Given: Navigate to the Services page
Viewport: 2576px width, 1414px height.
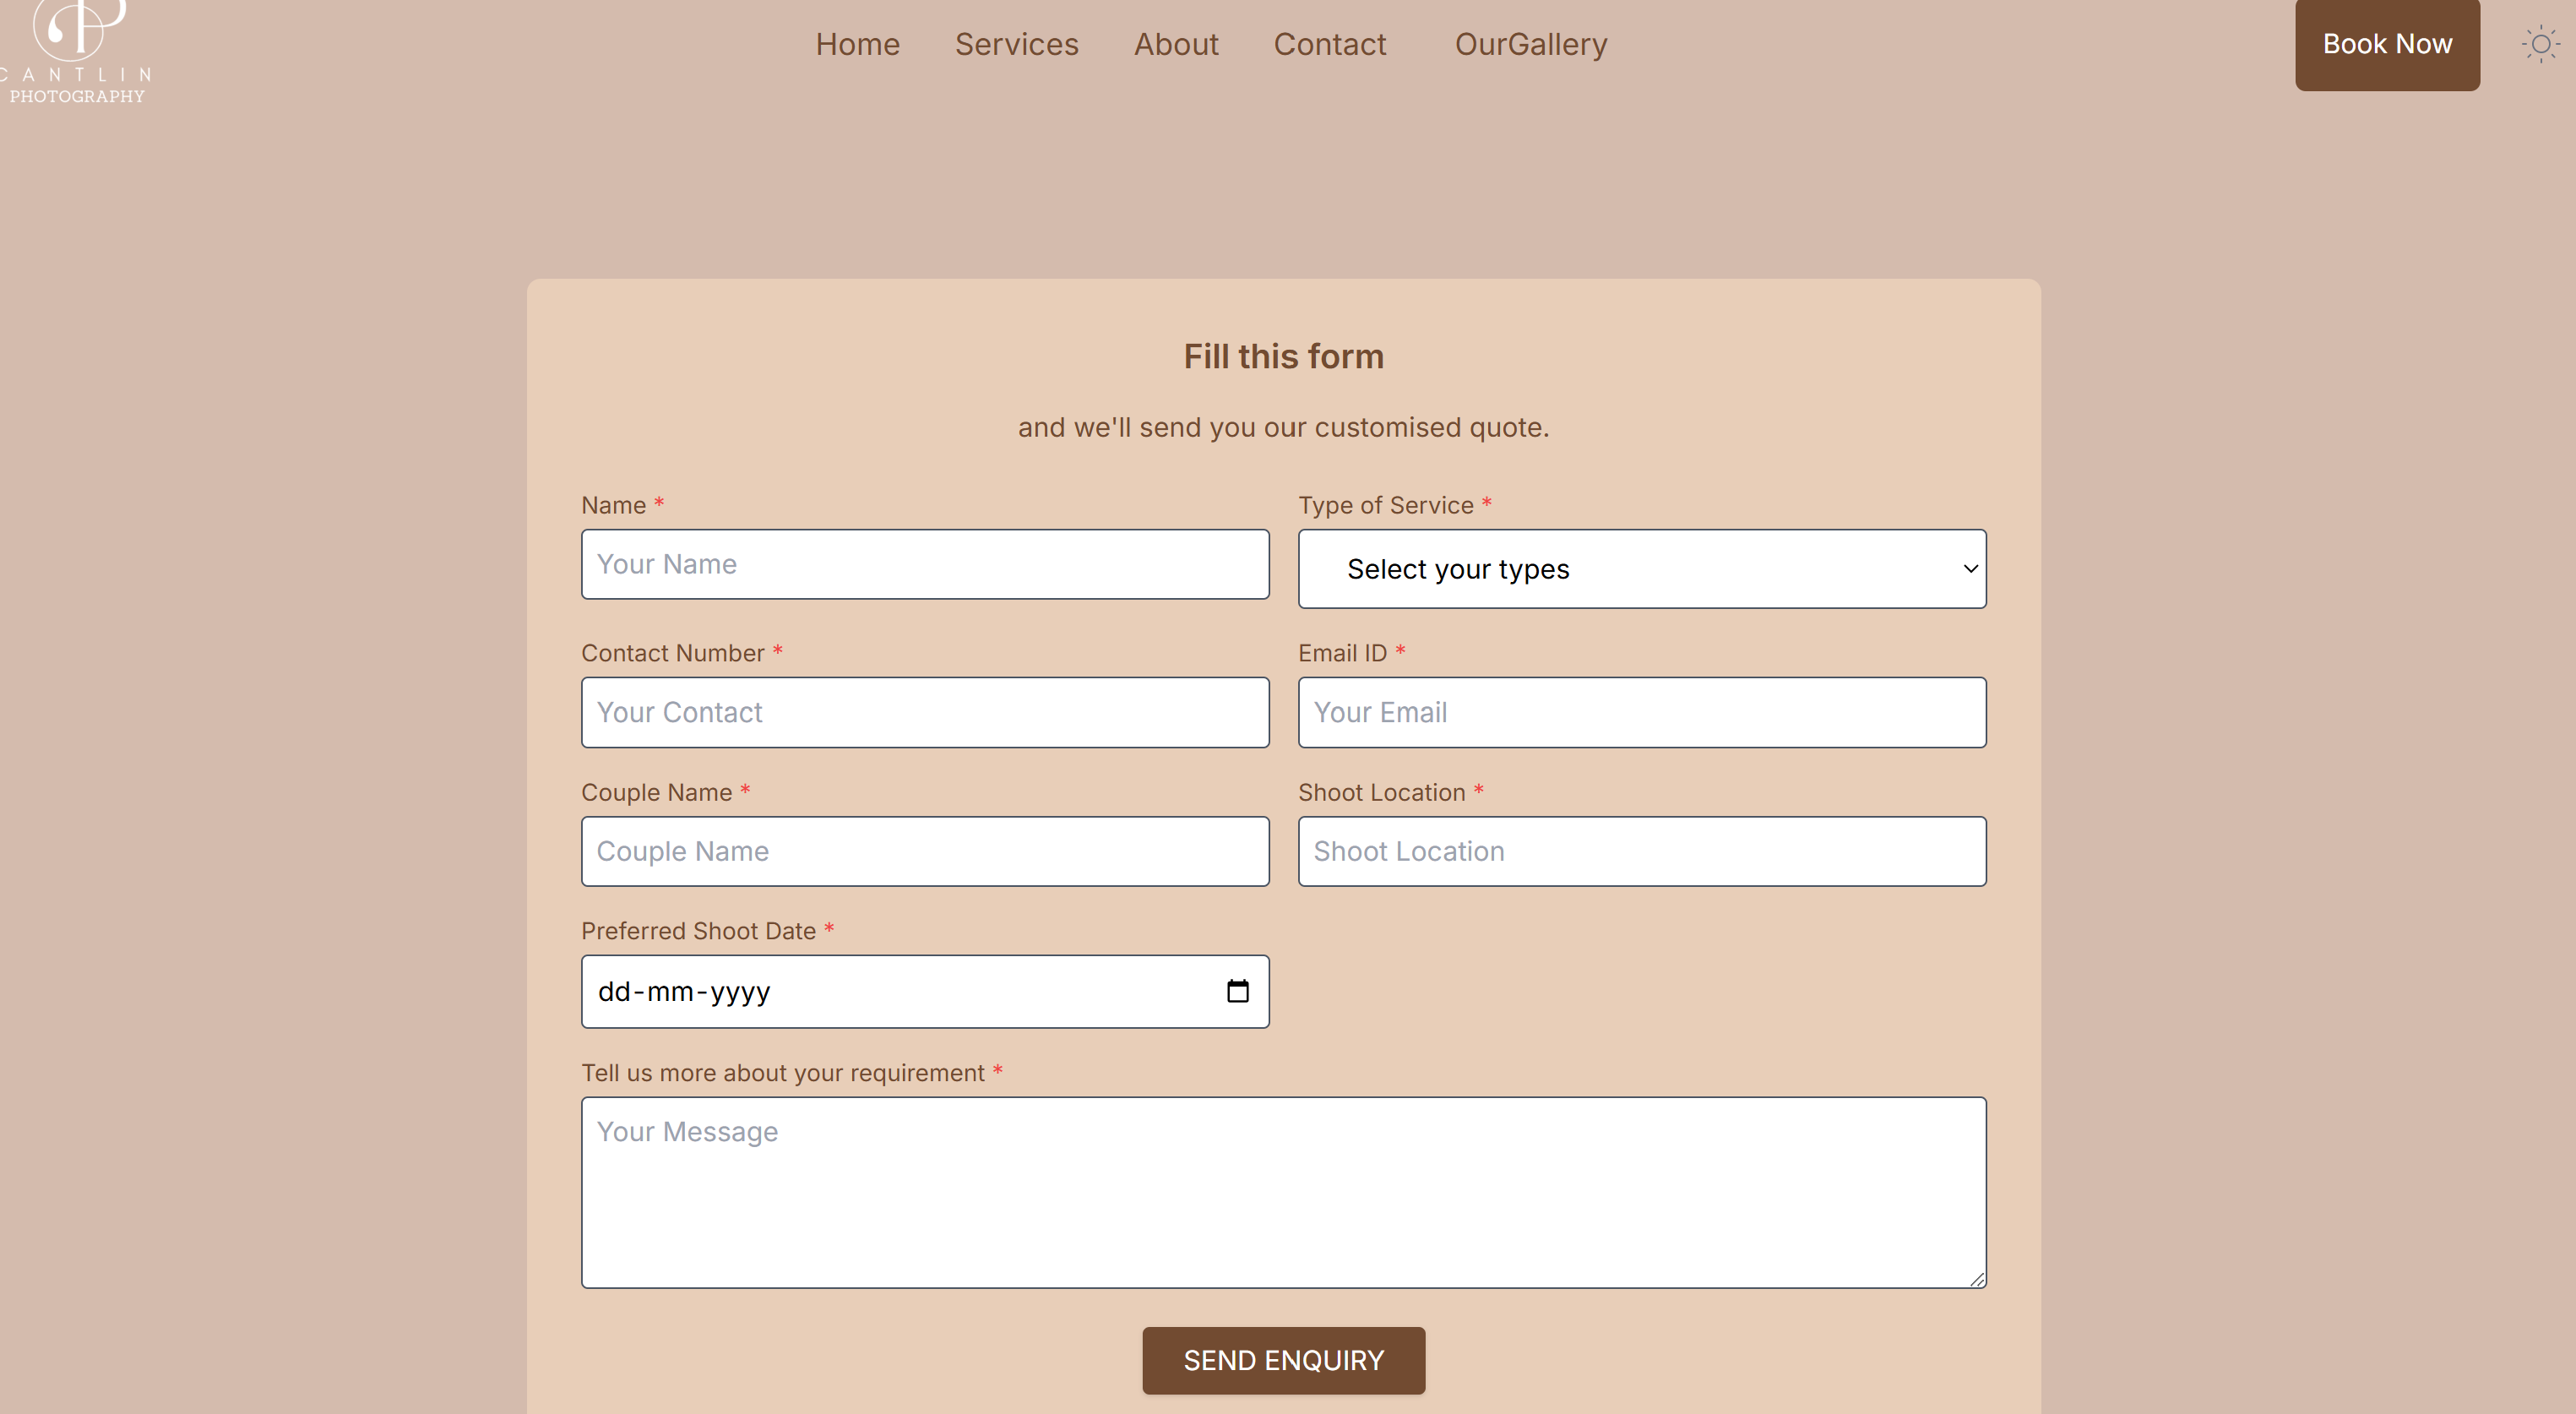Looking at the screenshot, I should click(x=1016, y=44).
